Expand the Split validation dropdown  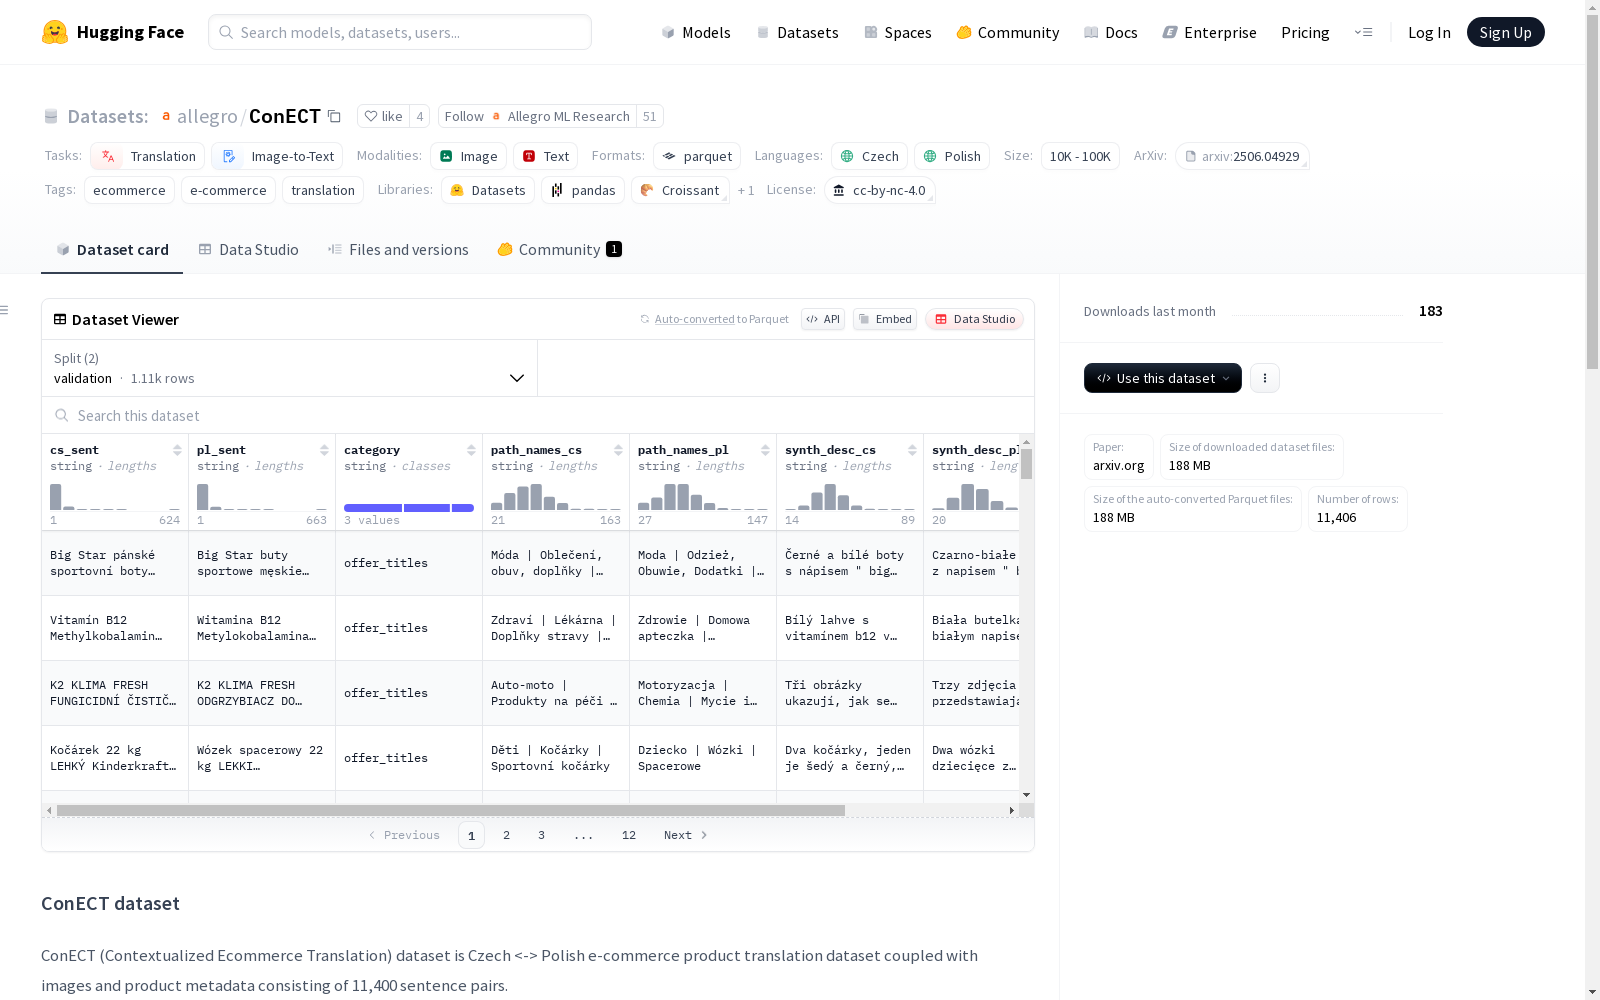[x=290, y=368]
